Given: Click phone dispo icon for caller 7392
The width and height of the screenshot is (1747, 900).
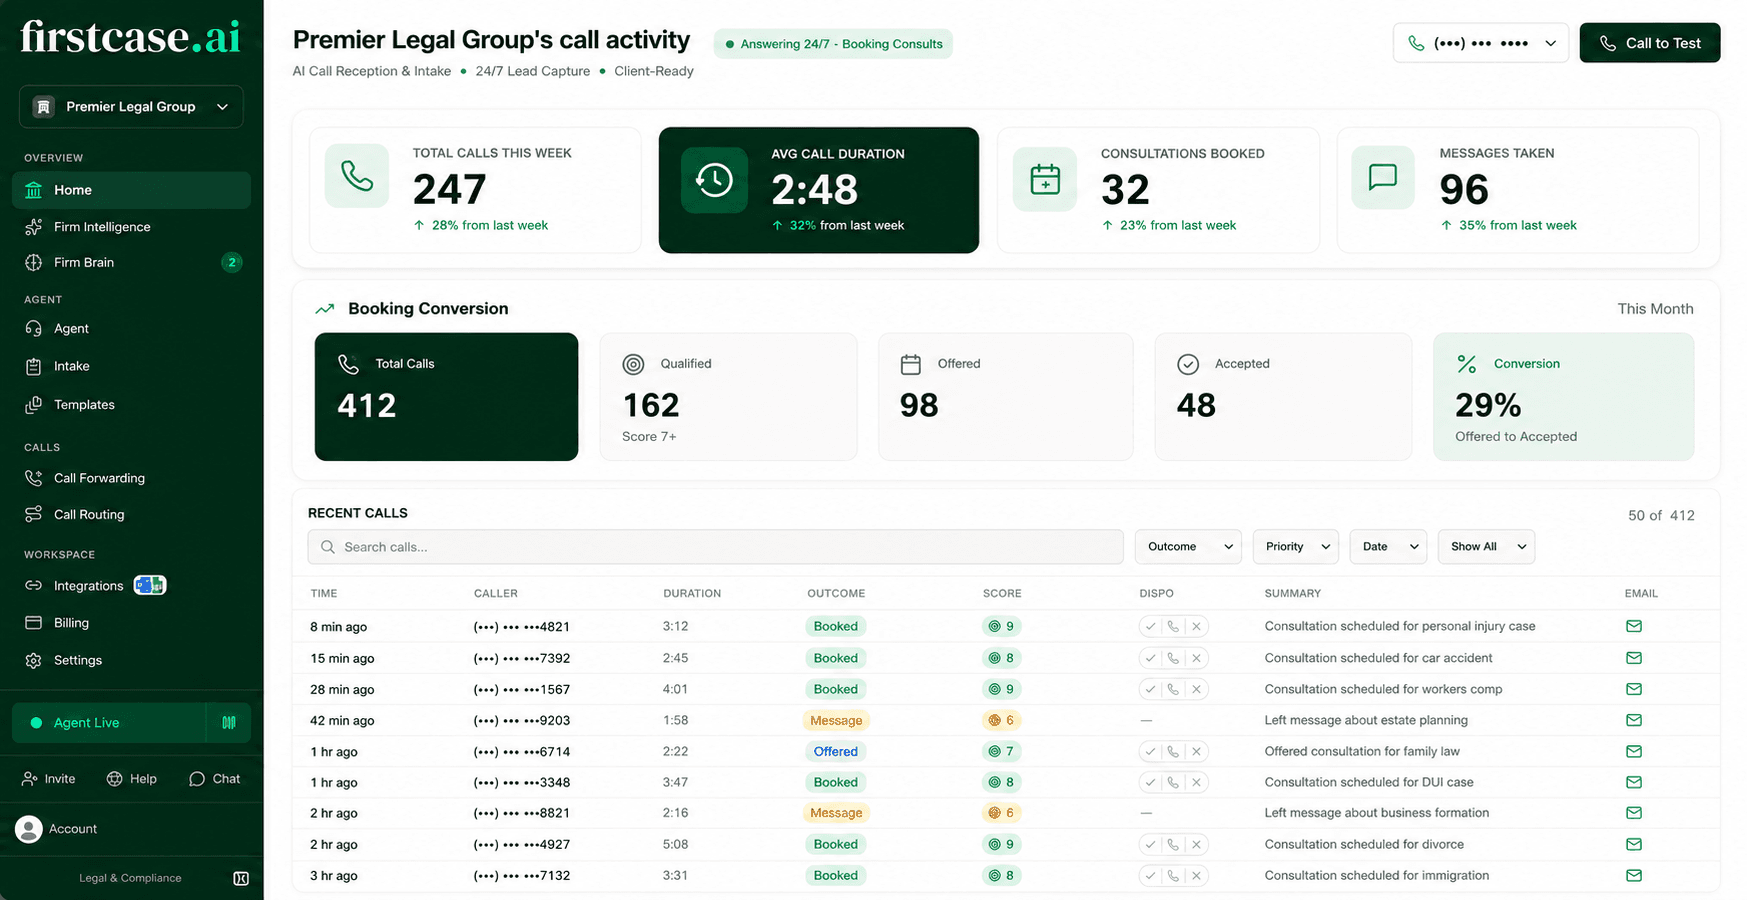Looking at the screenshot, I should [x=1174, y=658].
